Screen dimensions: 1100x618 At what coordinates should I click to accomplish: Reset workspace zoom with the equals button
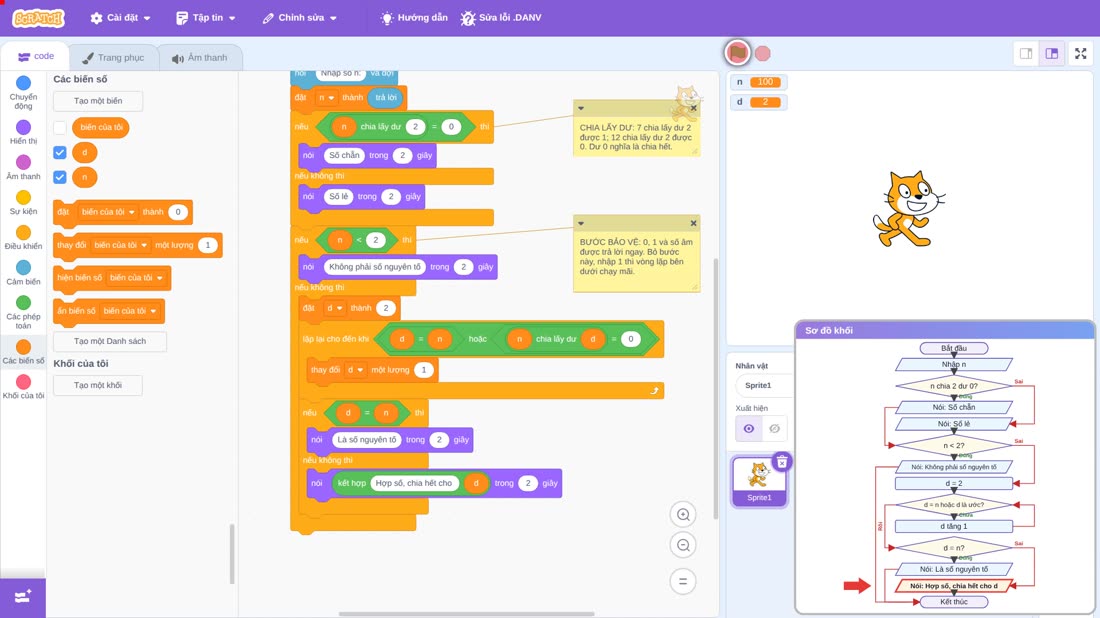tap(683, 581)
